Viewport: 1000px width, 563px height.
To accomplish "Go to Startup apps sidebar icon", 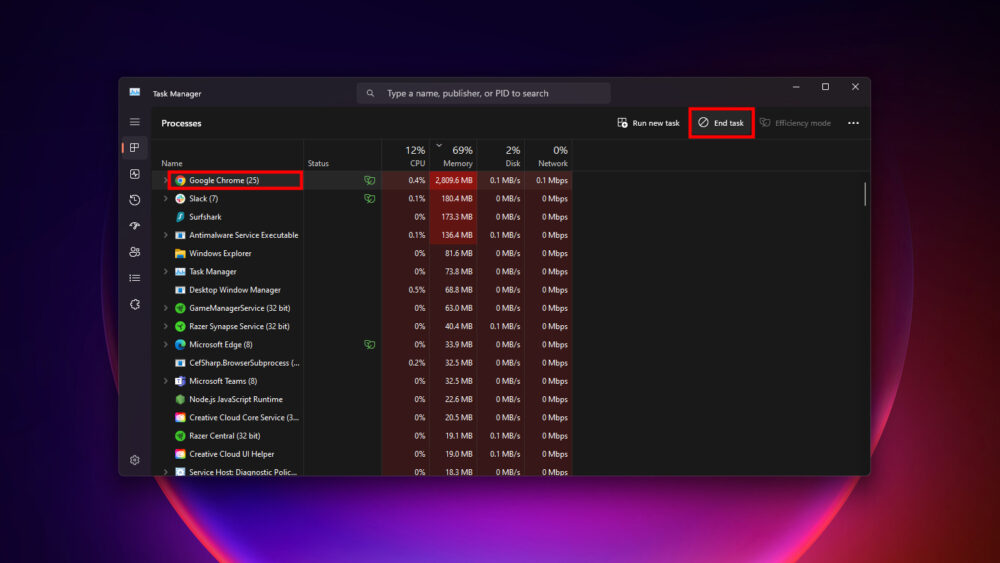I will (135, 226).
